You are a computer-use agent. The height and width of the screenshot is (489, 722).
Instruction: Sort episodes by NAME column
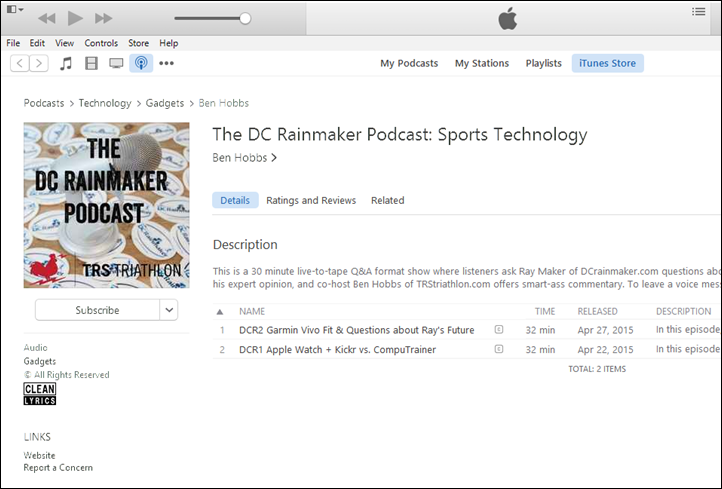click(252, 311)
